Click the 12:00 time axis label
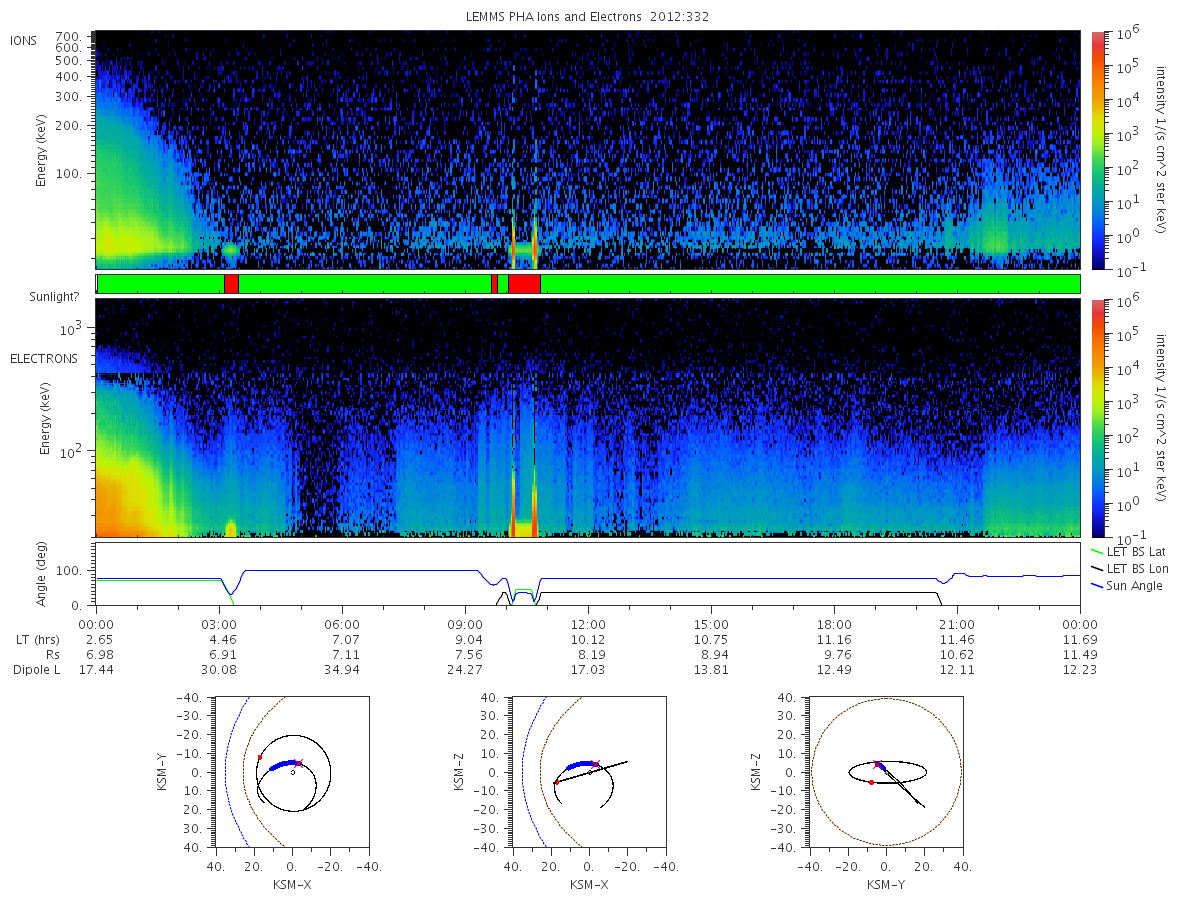Screen dimensions: 1200x900 [x=588, y=623]
